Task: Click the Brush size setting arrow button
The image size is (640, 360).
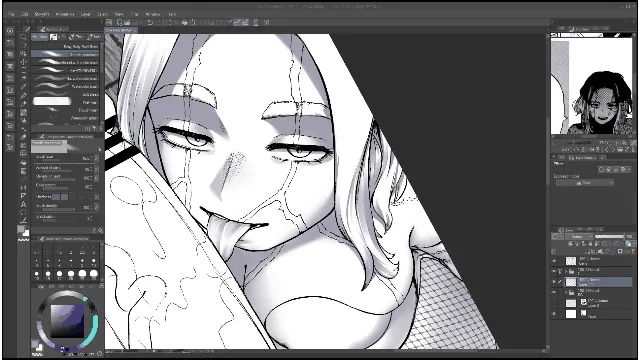Action: click(x=96, y=158)
